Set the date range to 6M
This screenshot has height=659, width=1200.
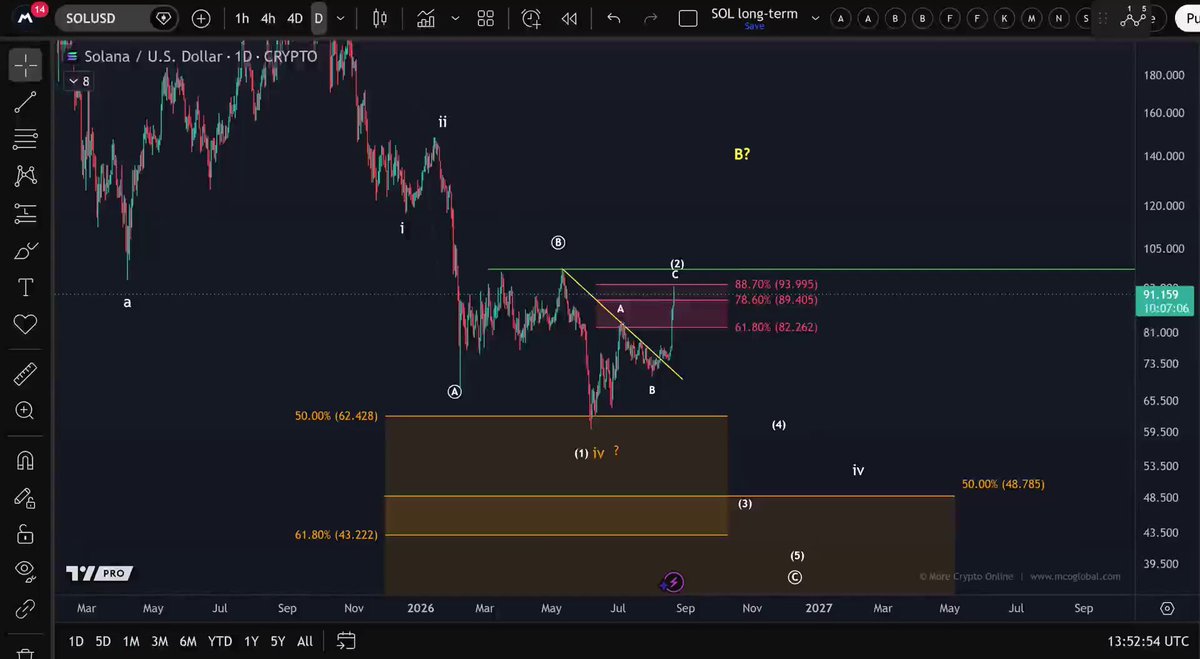click(x=187, y=641)
